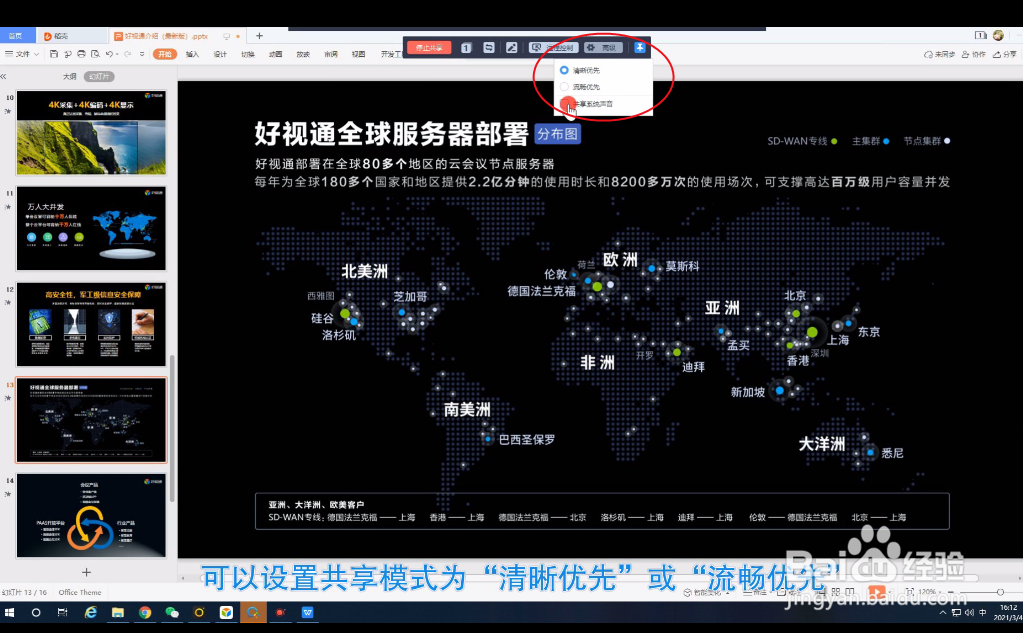Switch panel to 大纲 outline view
The image size is (1023, 633).
[x=70, y=76]
